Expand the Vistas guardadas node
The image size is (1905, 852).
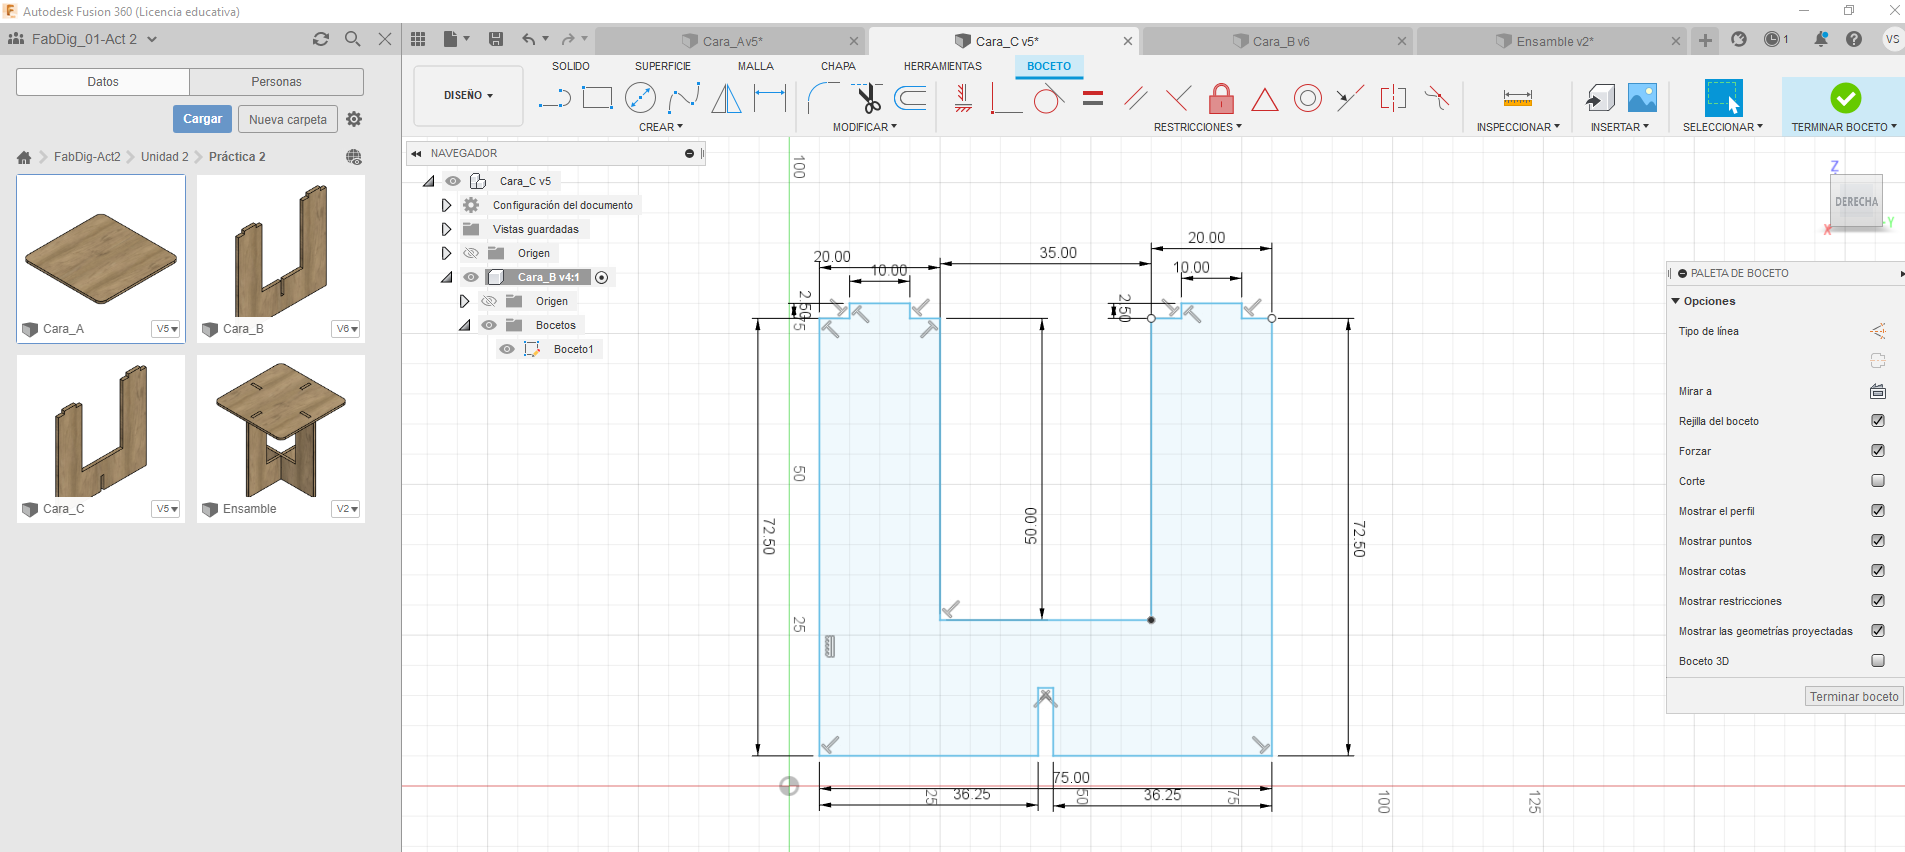point(446,229)
